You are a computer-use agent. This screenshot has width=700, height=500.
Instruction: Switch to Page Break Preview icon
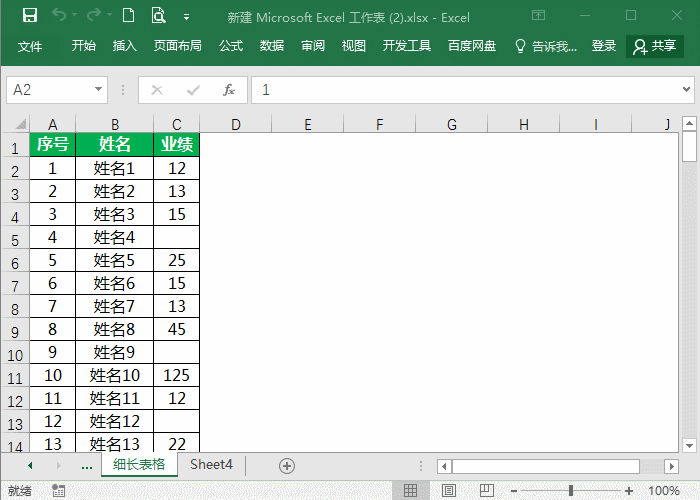487,491
